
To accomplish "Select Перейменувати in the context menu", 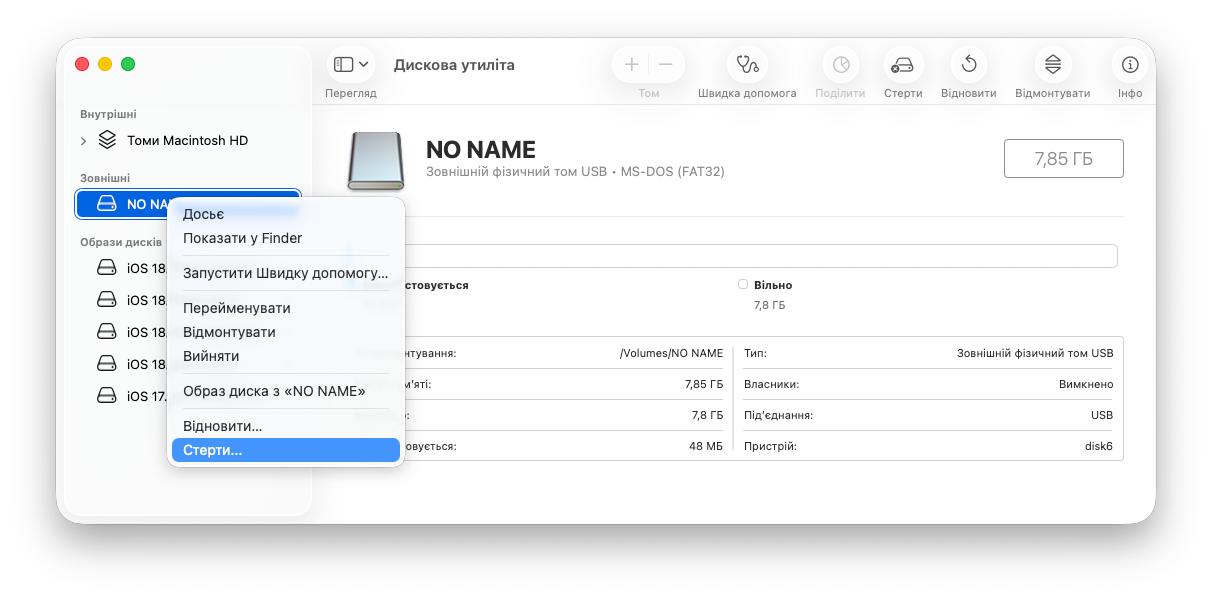I will (285, 308).
